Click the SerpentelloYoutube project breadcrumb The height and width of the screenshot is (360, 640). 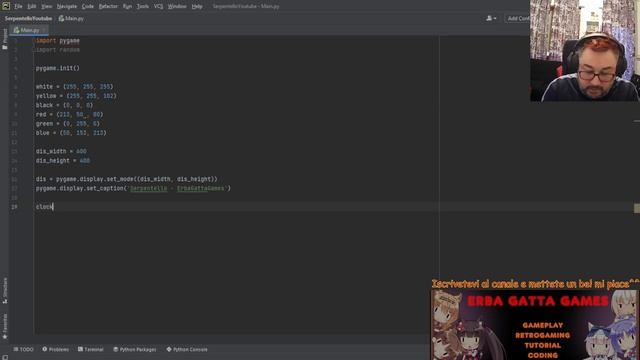pos(28,18)
